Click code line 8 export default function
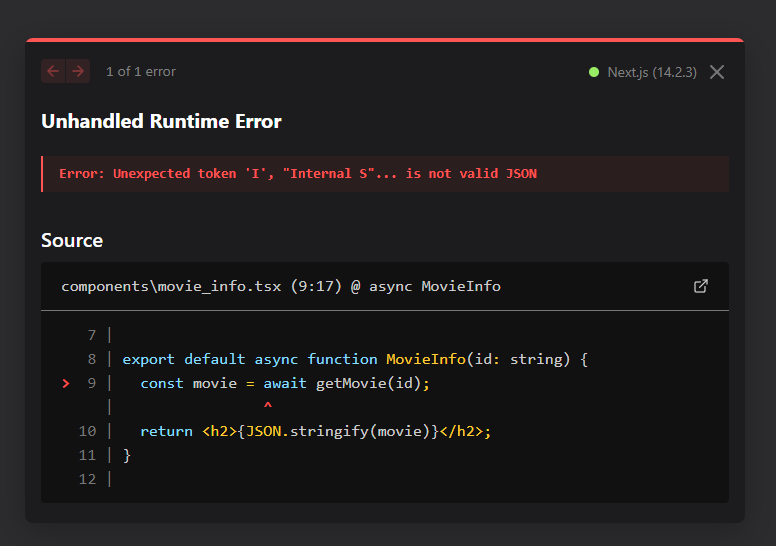776x546 pixels. pos(355,359)
